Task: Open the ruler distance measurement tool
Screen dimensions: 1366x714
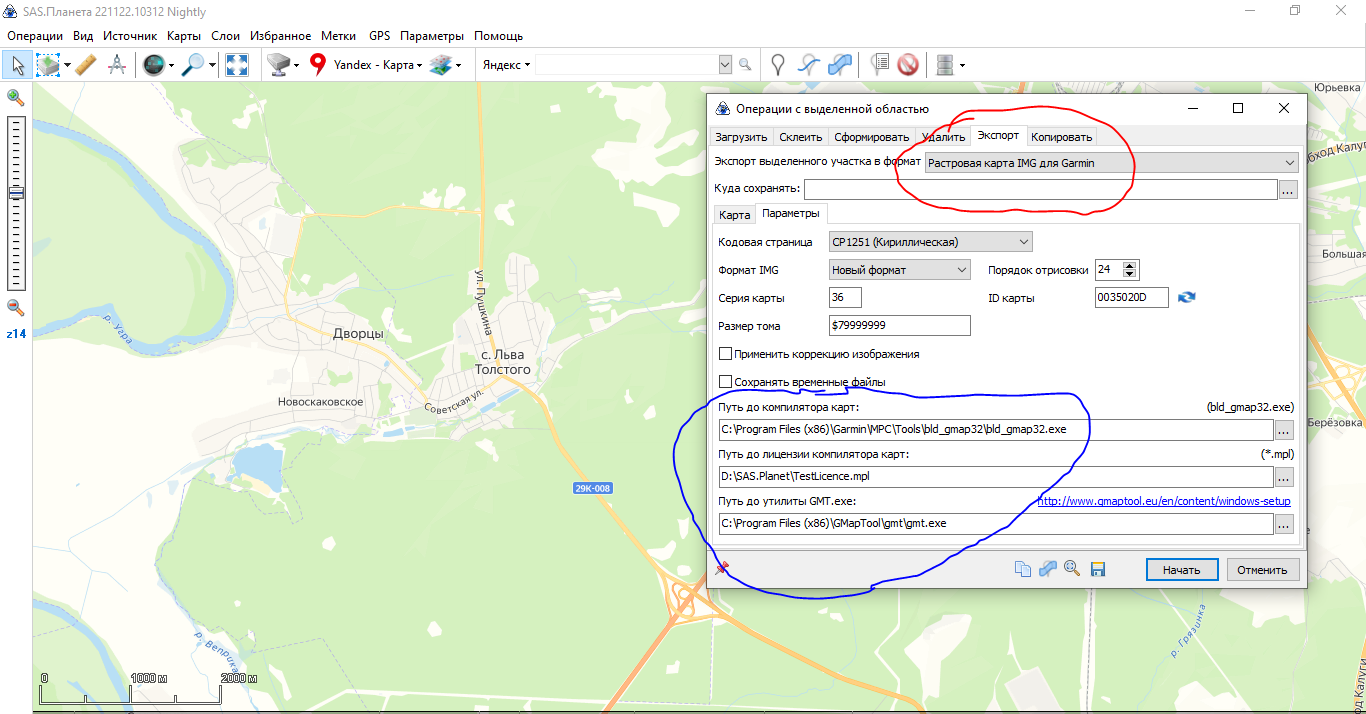Action: coord(85,65)
